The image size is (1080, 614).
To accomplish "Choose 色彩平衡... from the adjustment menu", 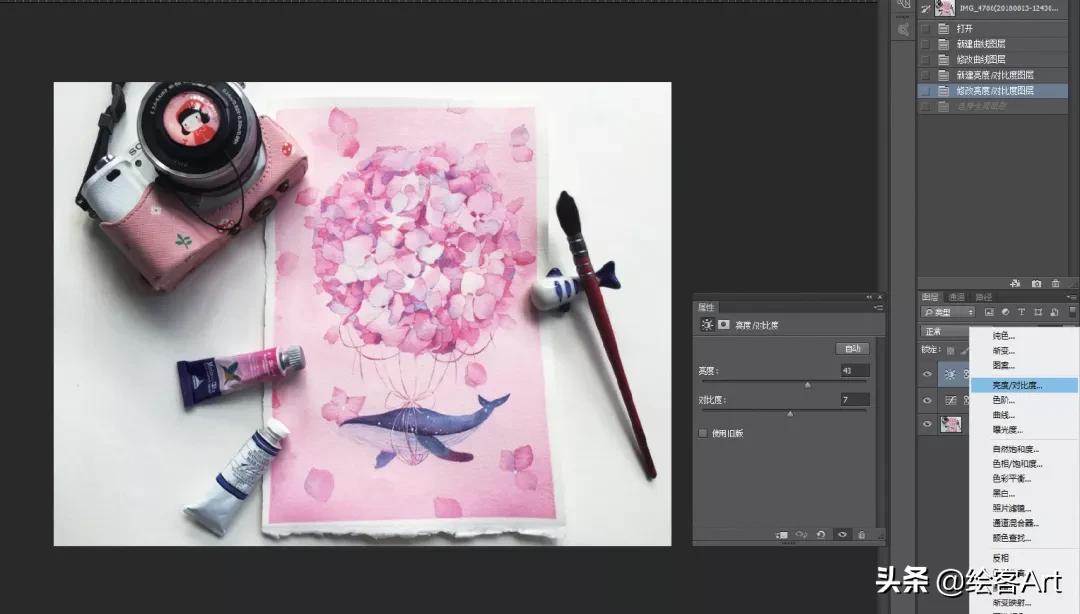I will [1011, 478].
